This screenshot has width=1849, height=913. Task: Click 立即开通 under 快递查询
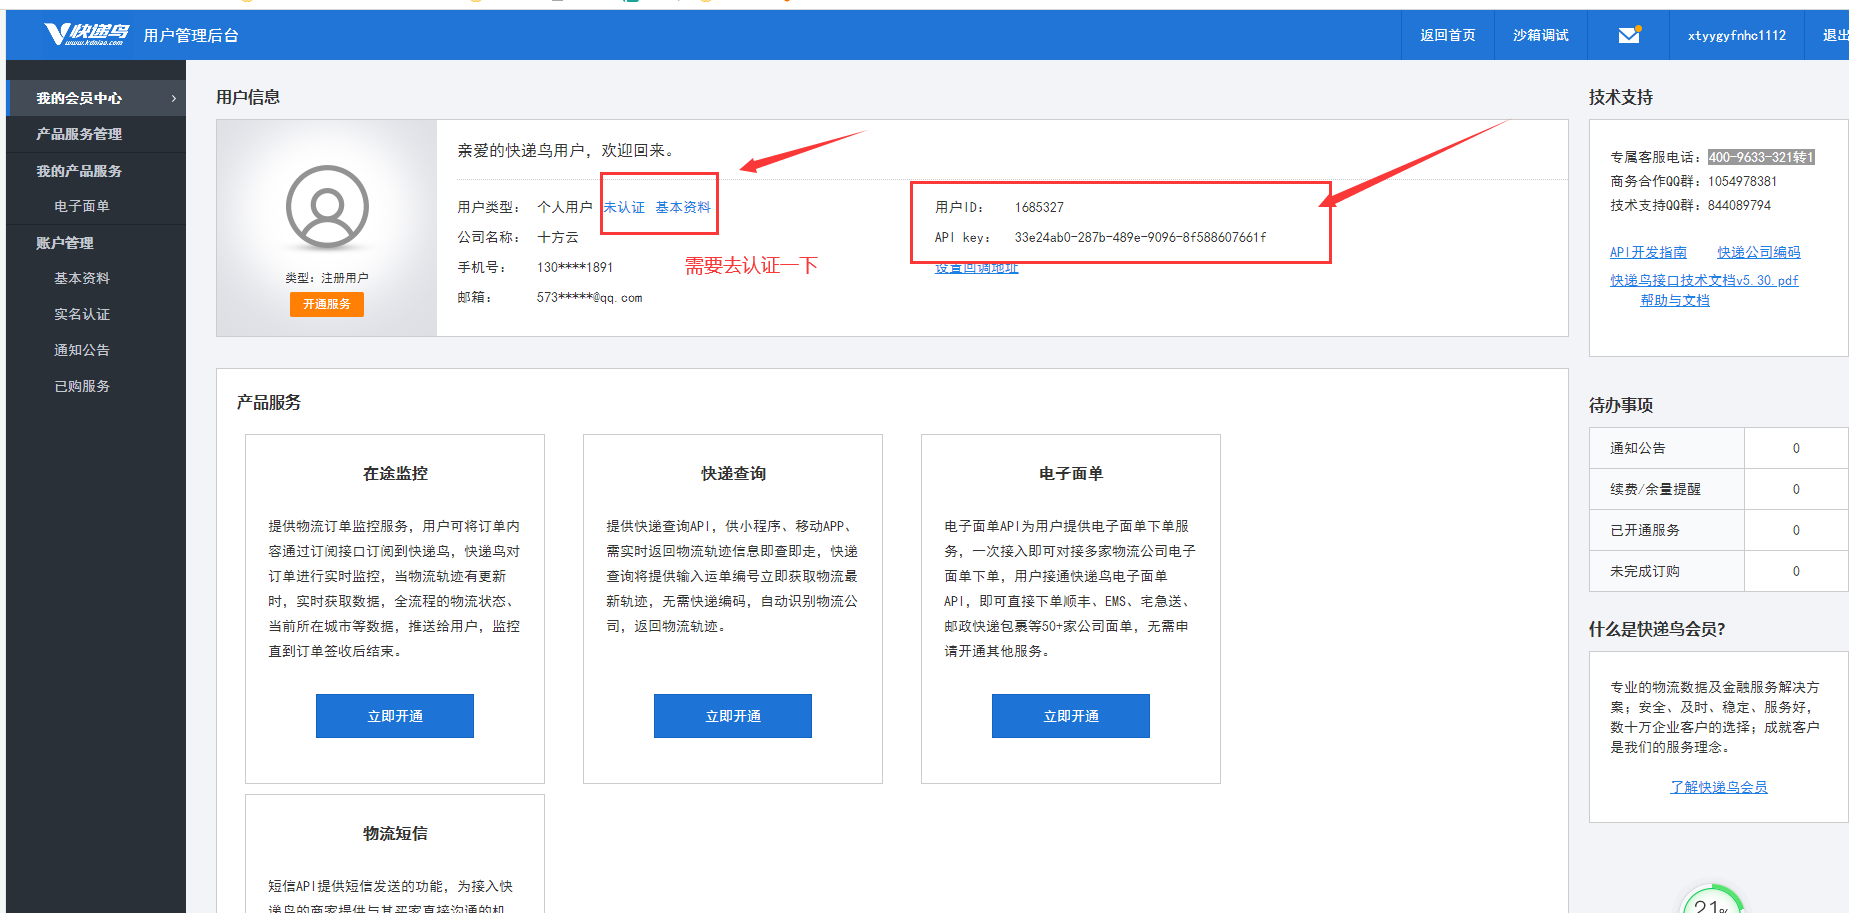click(x=733, y=716)
